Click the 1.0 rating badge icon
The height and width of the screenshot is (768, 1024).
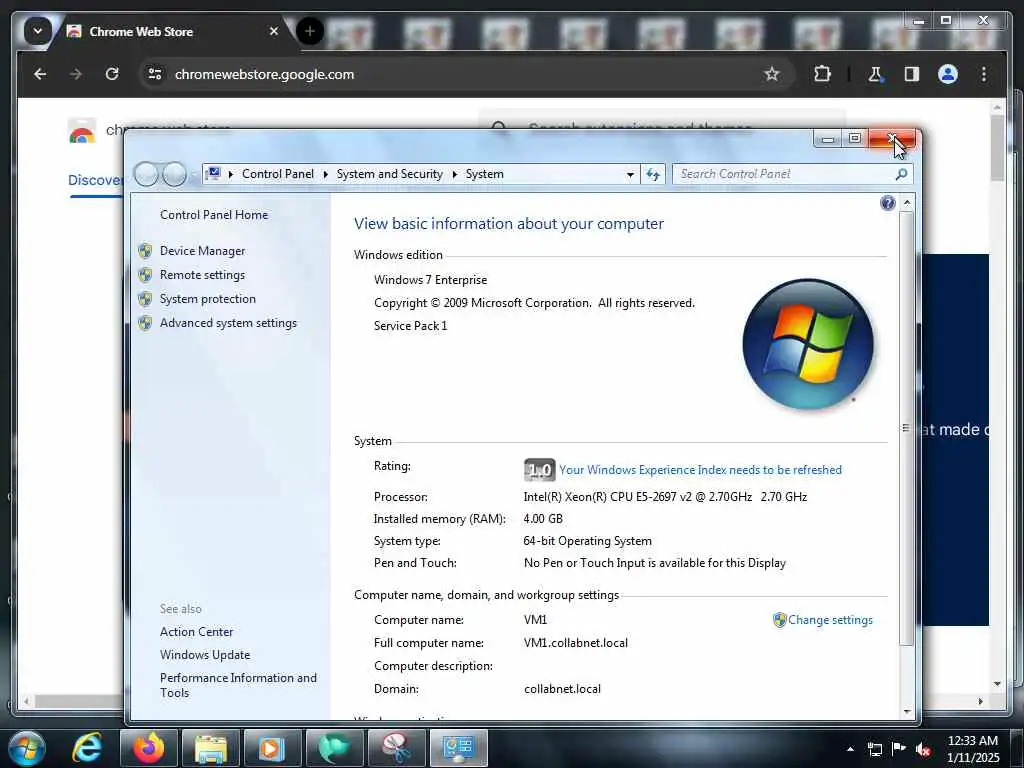(x=539, y=470)
